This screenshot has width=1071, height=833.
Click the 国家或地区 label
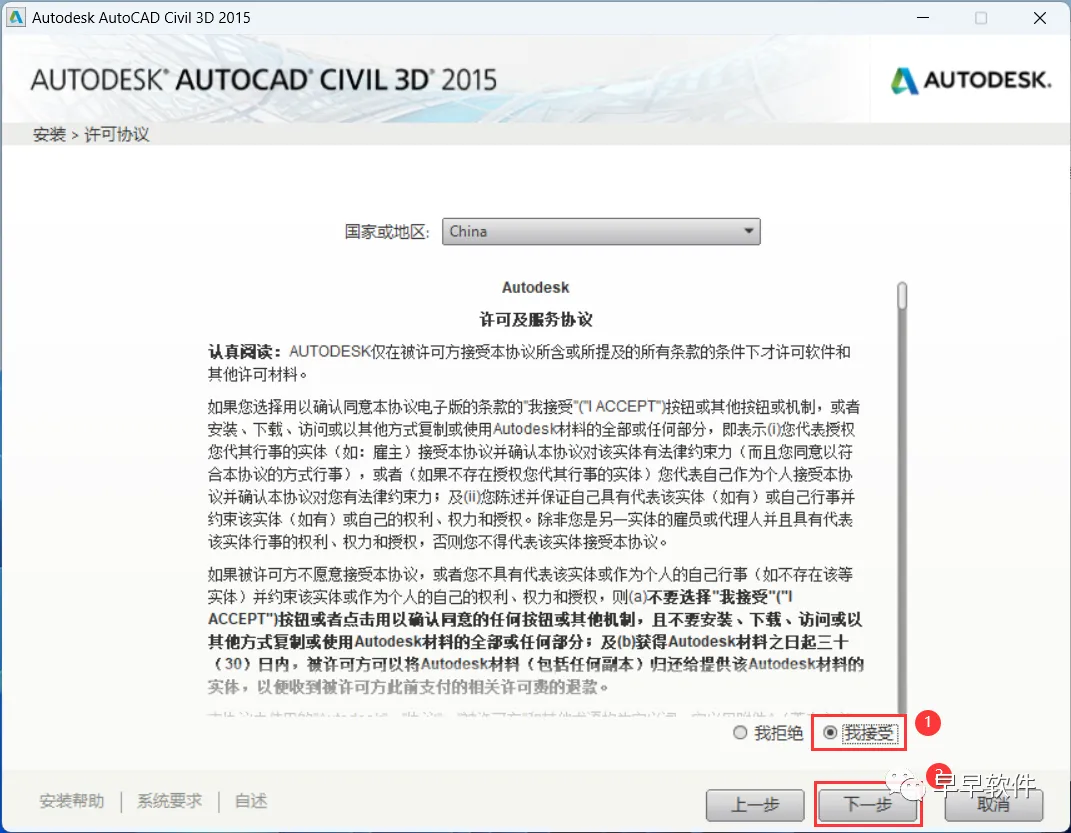coord(387,231)
